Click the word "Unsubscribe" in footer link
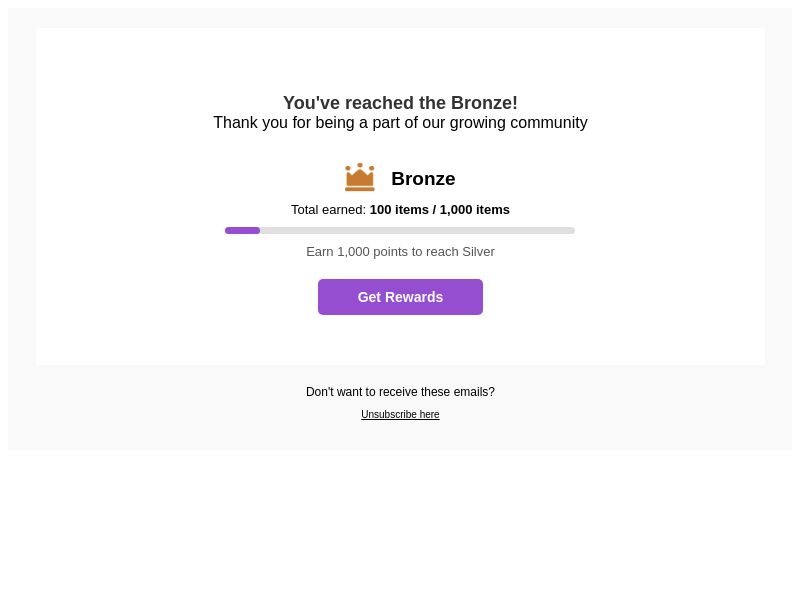800x600 pixels. [x=389, y=414]
